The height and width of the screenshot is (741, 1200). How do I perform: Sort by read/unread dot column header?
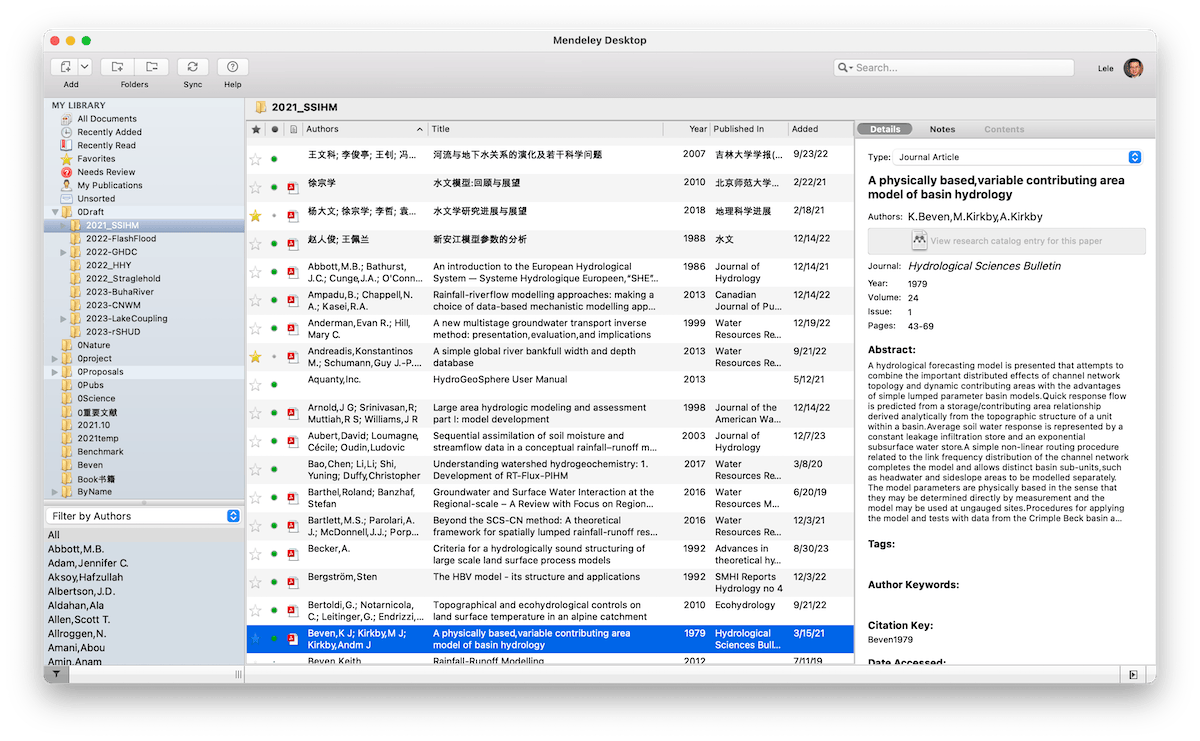click(274, 129)
